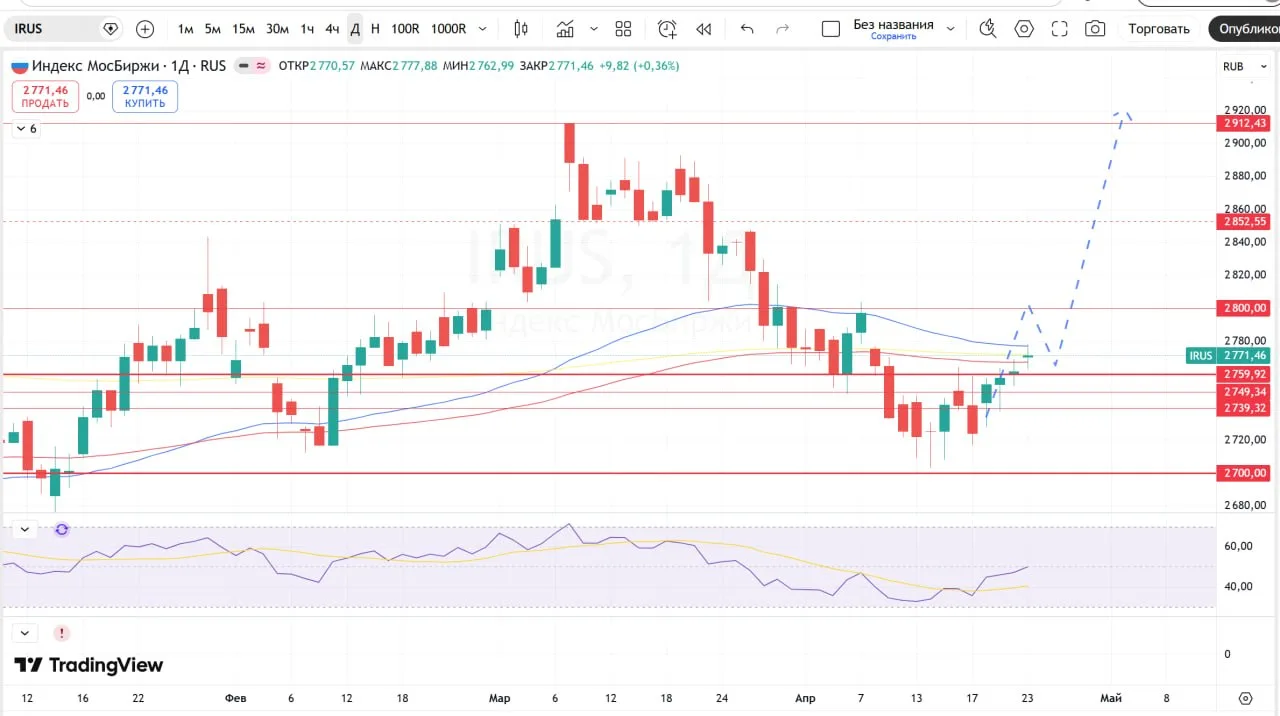Enter fullscreen mode
The height and width of the screenshot is (716, 1280).
(x=1060, y=29)
